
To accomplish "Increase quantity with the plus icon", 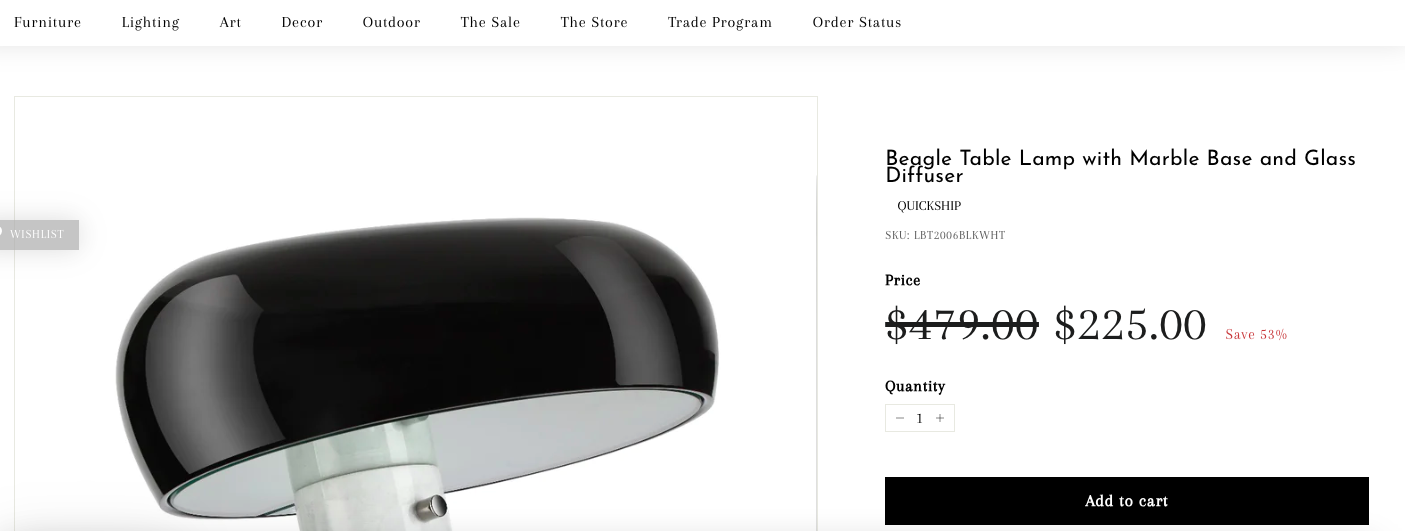I will pyautogui.click(x=940, y=418).
